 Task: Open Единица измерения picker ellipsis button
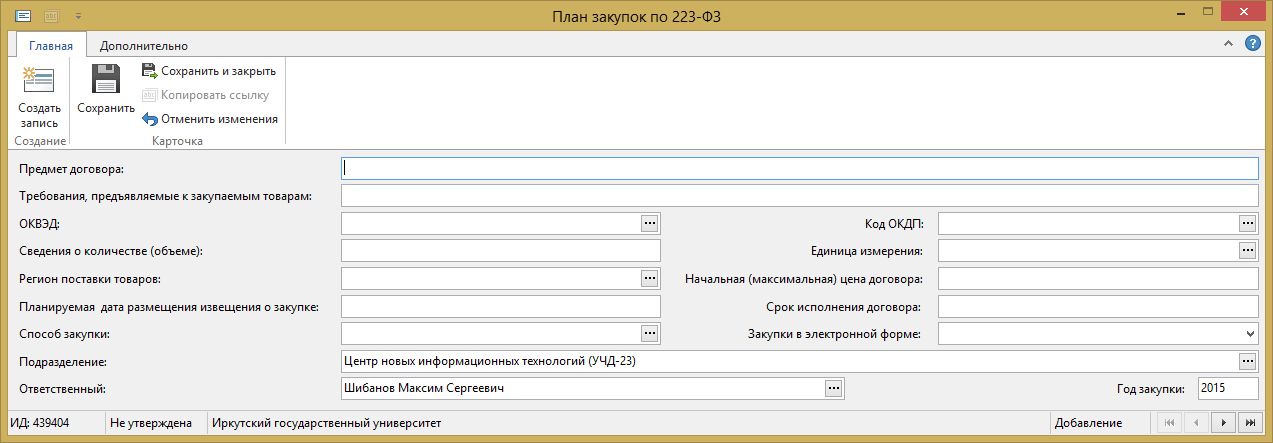point(1247,250)
